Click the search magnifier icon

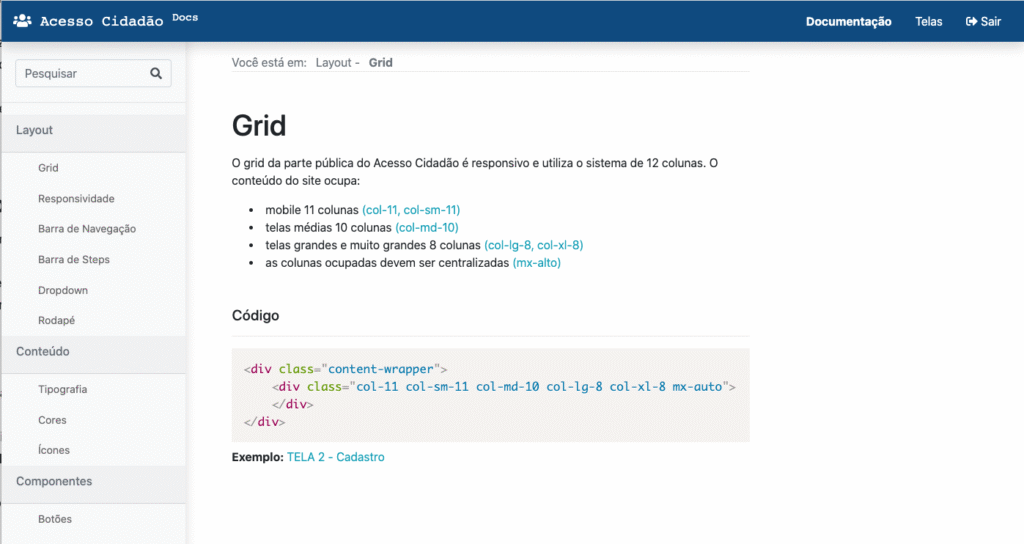[x=156, y=73]
